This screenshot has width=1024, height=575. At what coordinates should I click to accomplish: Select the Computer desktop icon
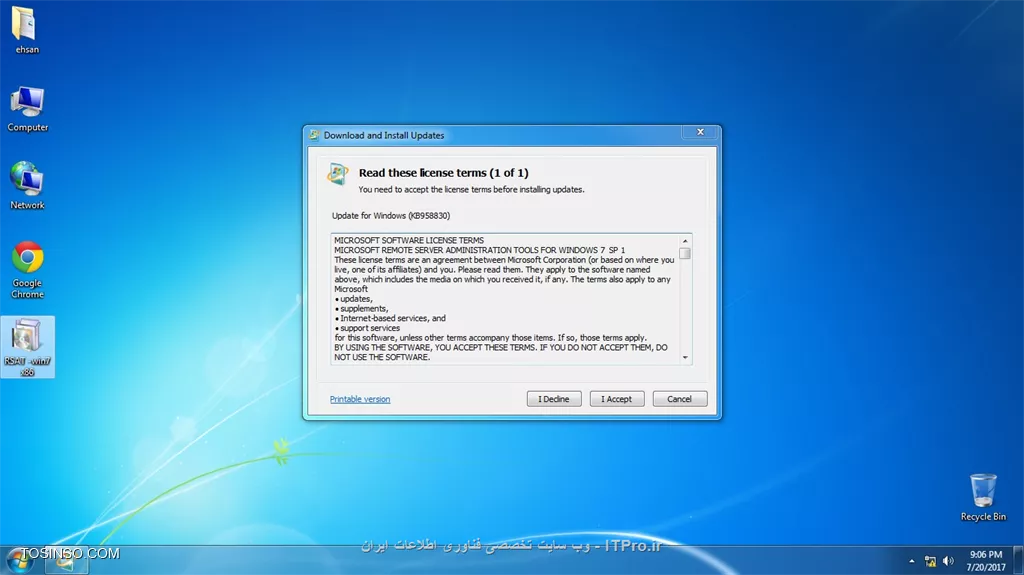27,108
